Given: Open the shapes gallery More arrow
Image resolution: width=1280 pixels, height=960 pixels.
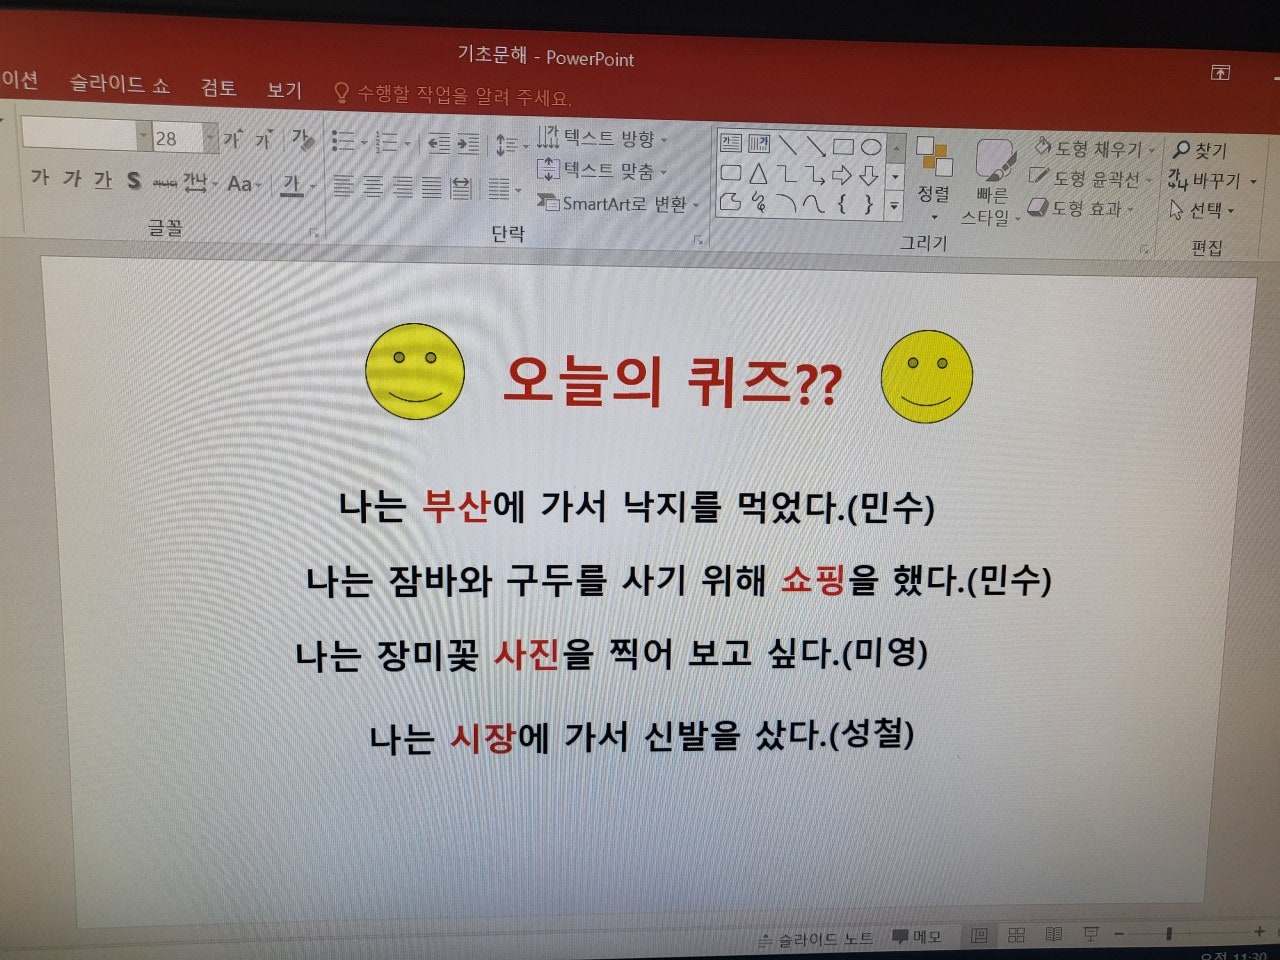Looking at the screenshot, I should (x=895, y=207).
